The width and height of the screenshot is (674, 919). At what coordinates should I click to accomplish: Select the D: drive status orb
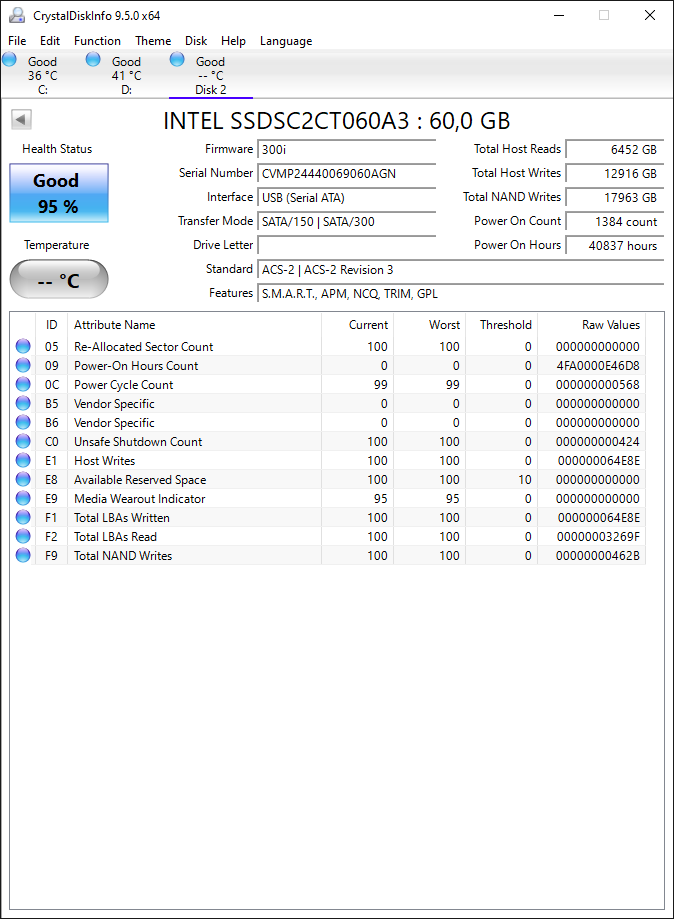tap(93, 59)
